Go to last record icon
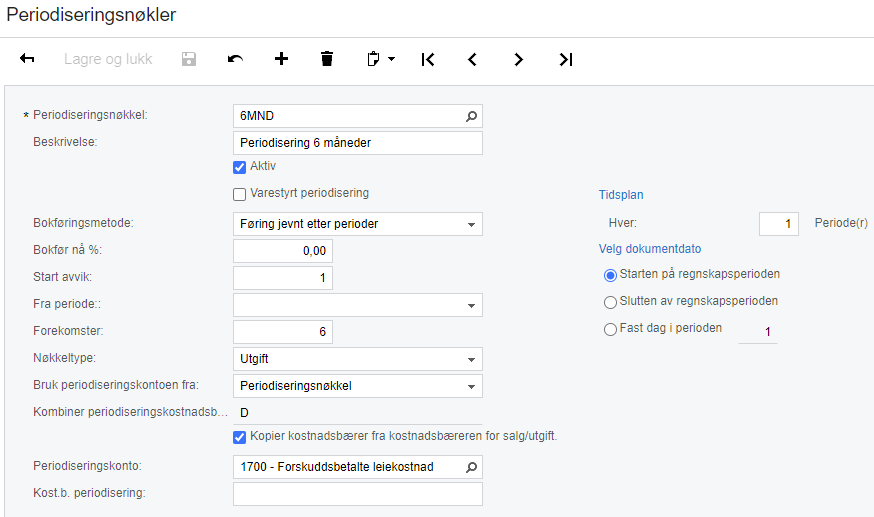 566,59
